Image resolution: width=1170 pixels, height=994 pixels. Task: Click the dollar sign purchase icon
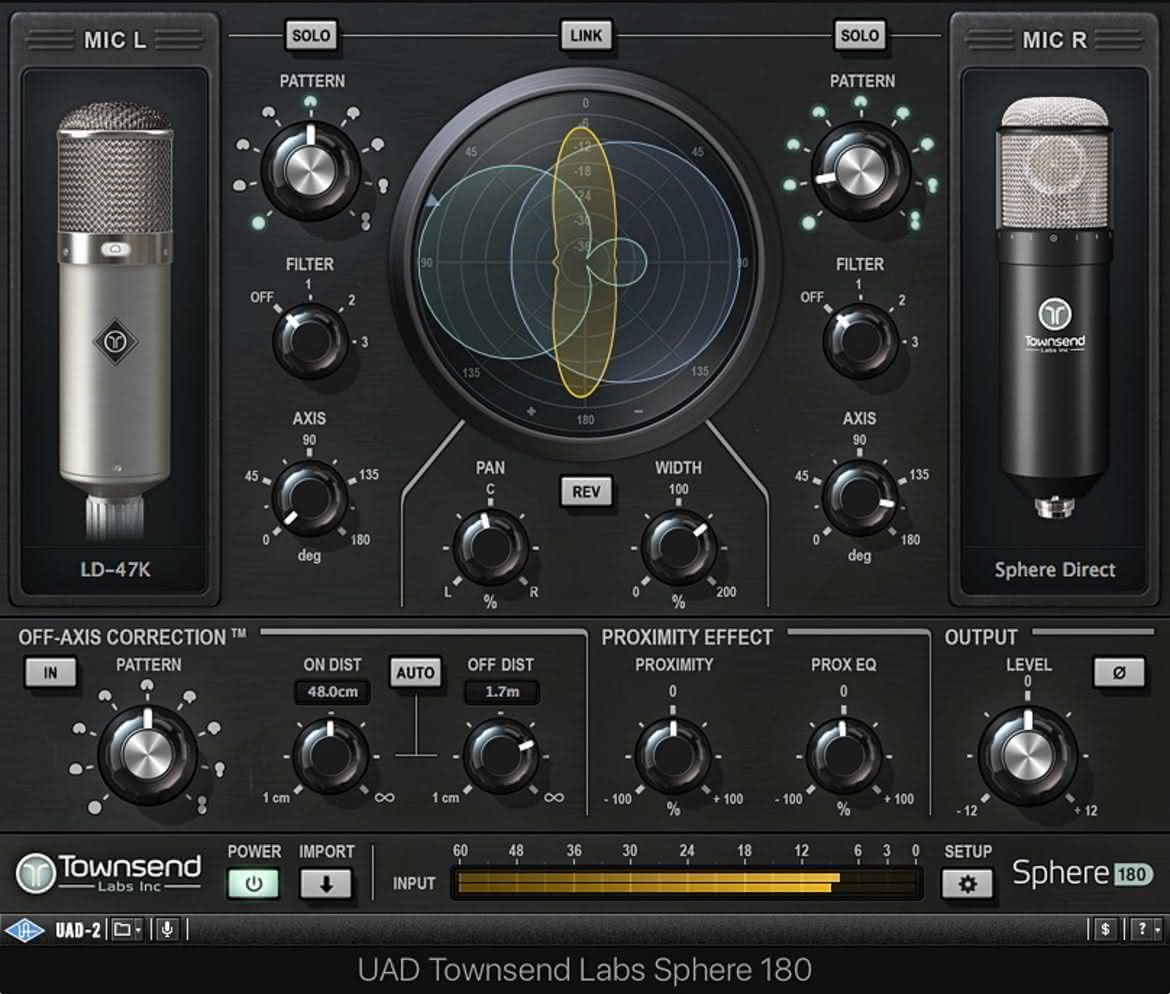pyautogui.click(x=1105, y=930)
